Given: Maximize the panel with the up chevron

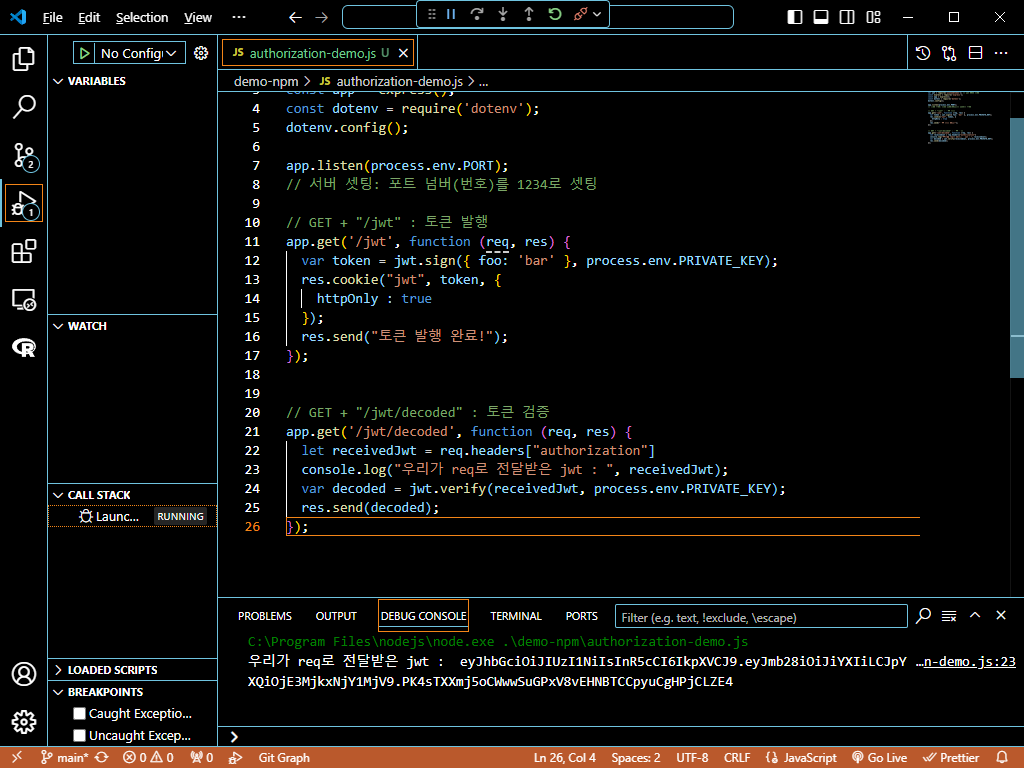Looking at the screenshot, I should (975, 615).
